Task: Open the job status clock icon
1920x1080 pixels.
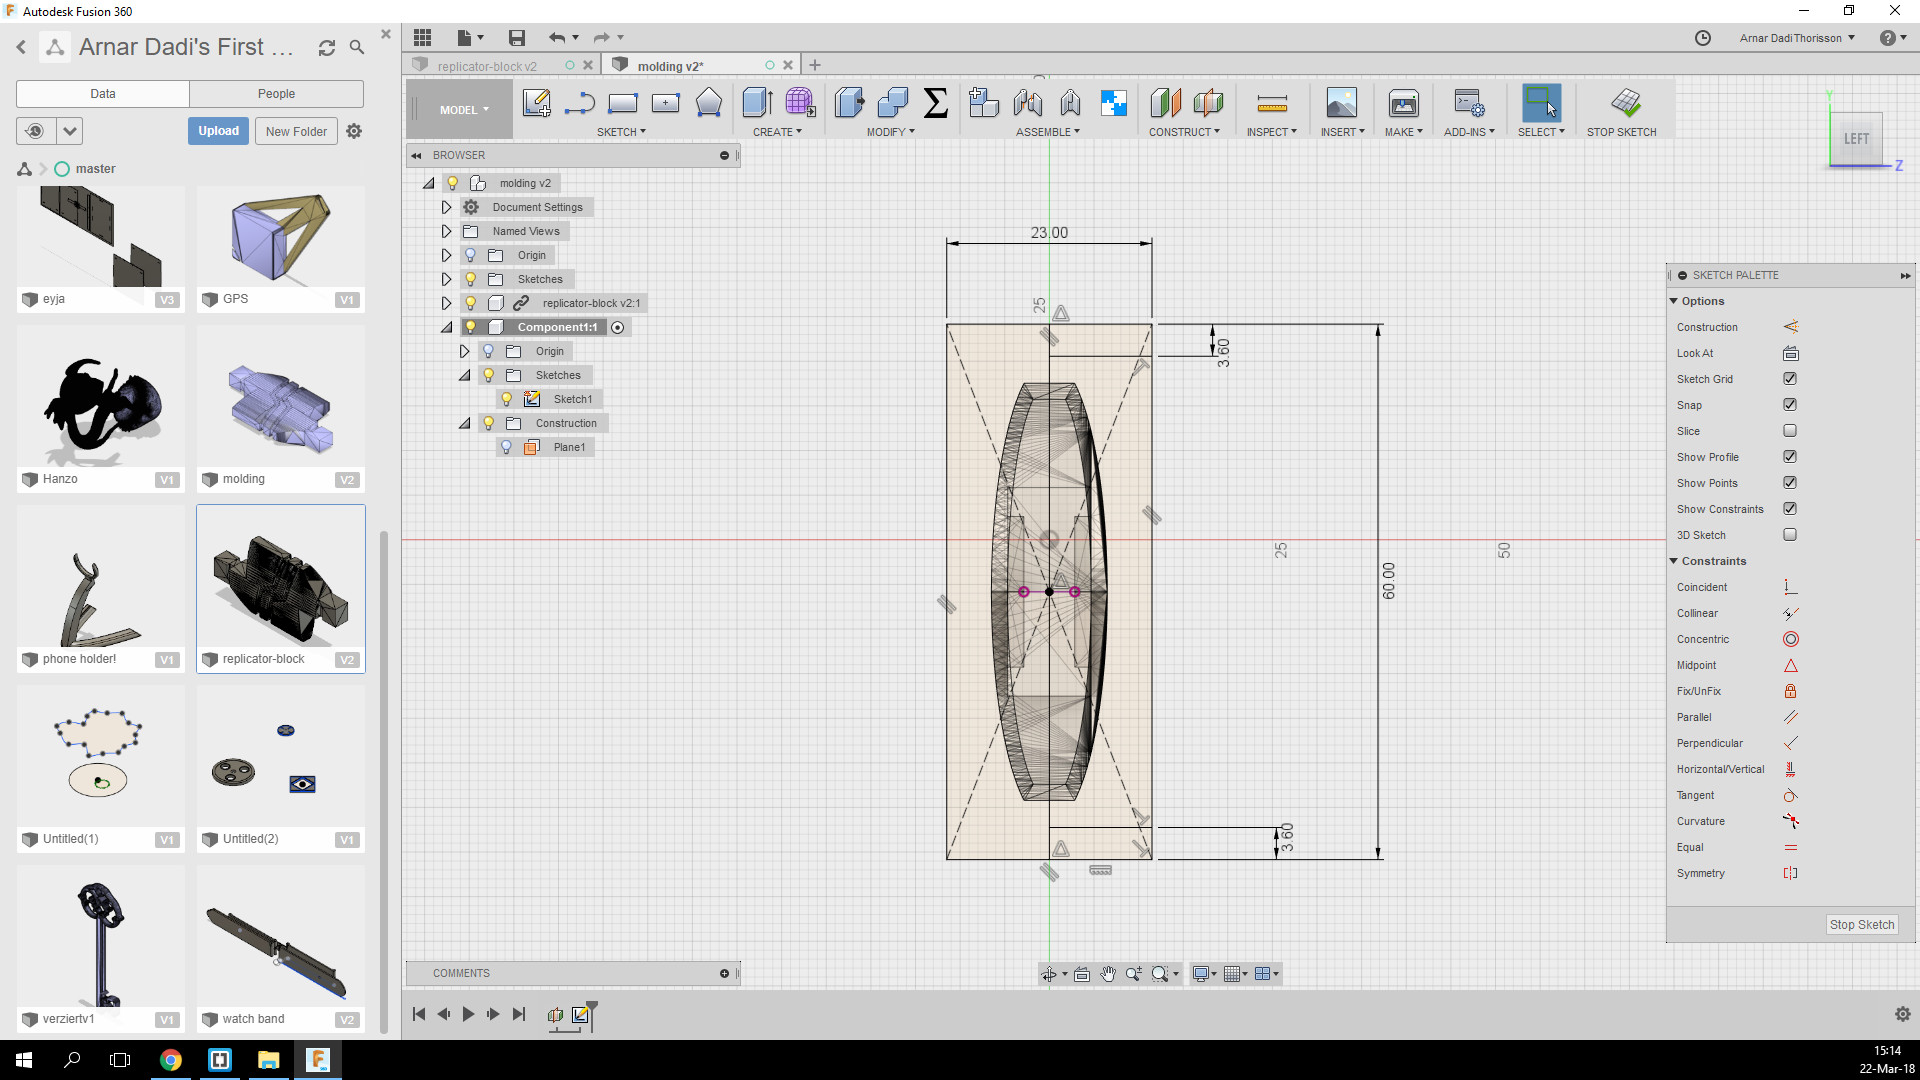Action: tap(1703, 38)
